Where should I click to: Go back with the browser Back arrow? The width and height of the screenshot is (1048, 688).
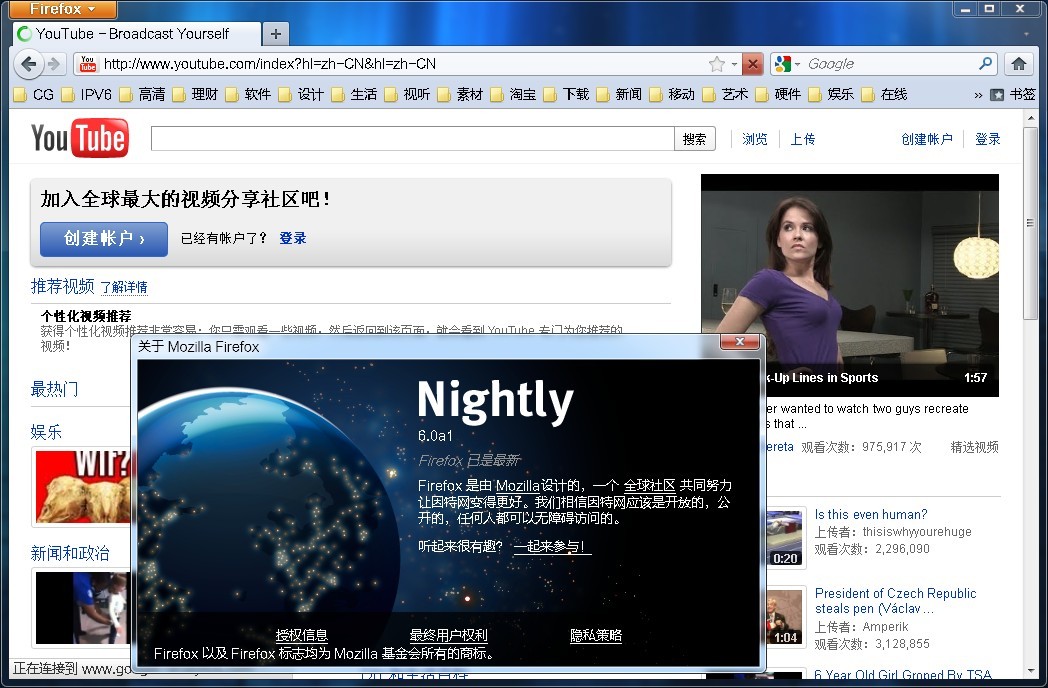click(28, 64)
